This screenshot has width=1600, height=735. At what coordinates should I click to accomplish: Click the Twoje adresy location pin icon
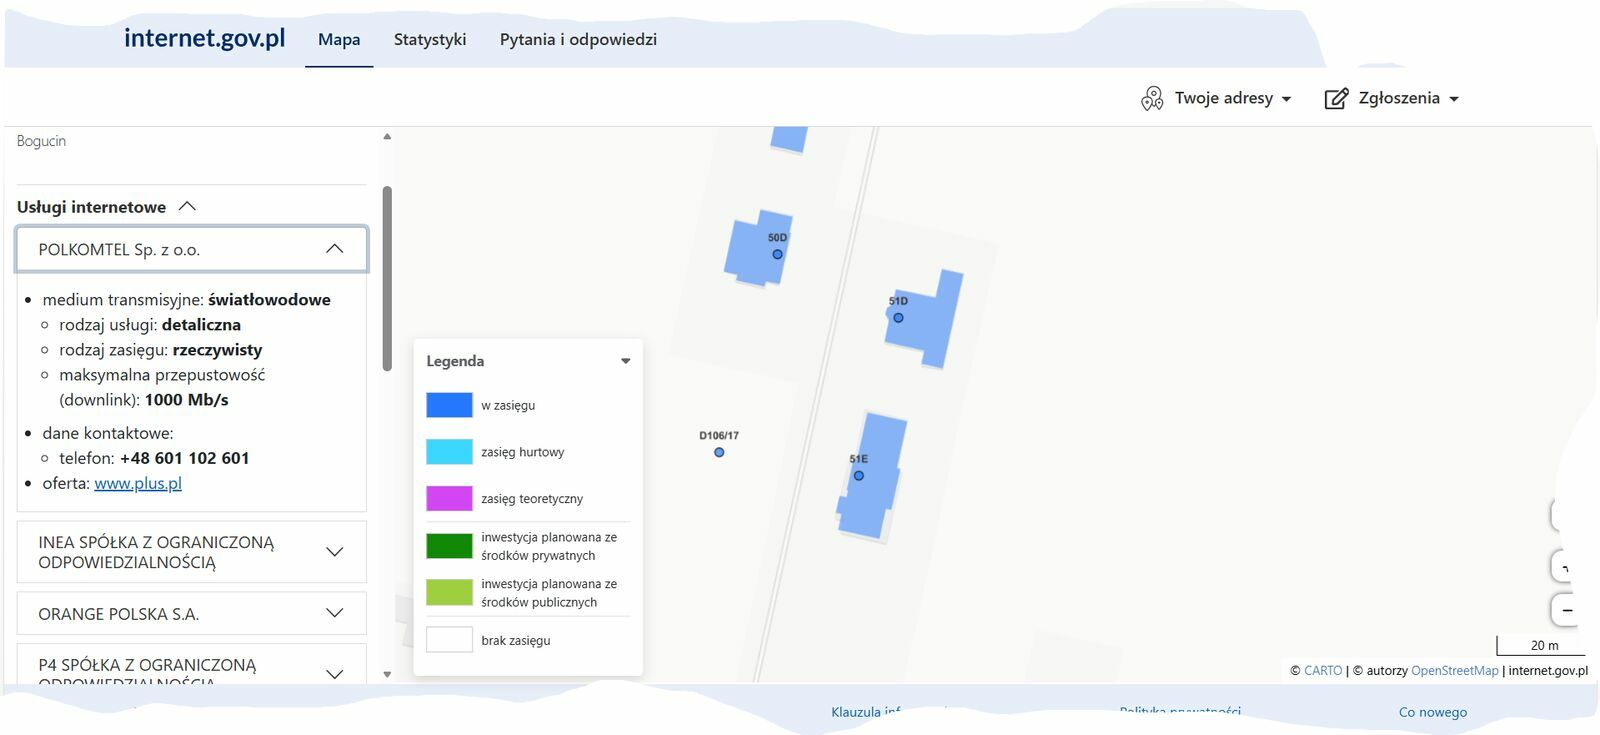(x=1152, y=98)
